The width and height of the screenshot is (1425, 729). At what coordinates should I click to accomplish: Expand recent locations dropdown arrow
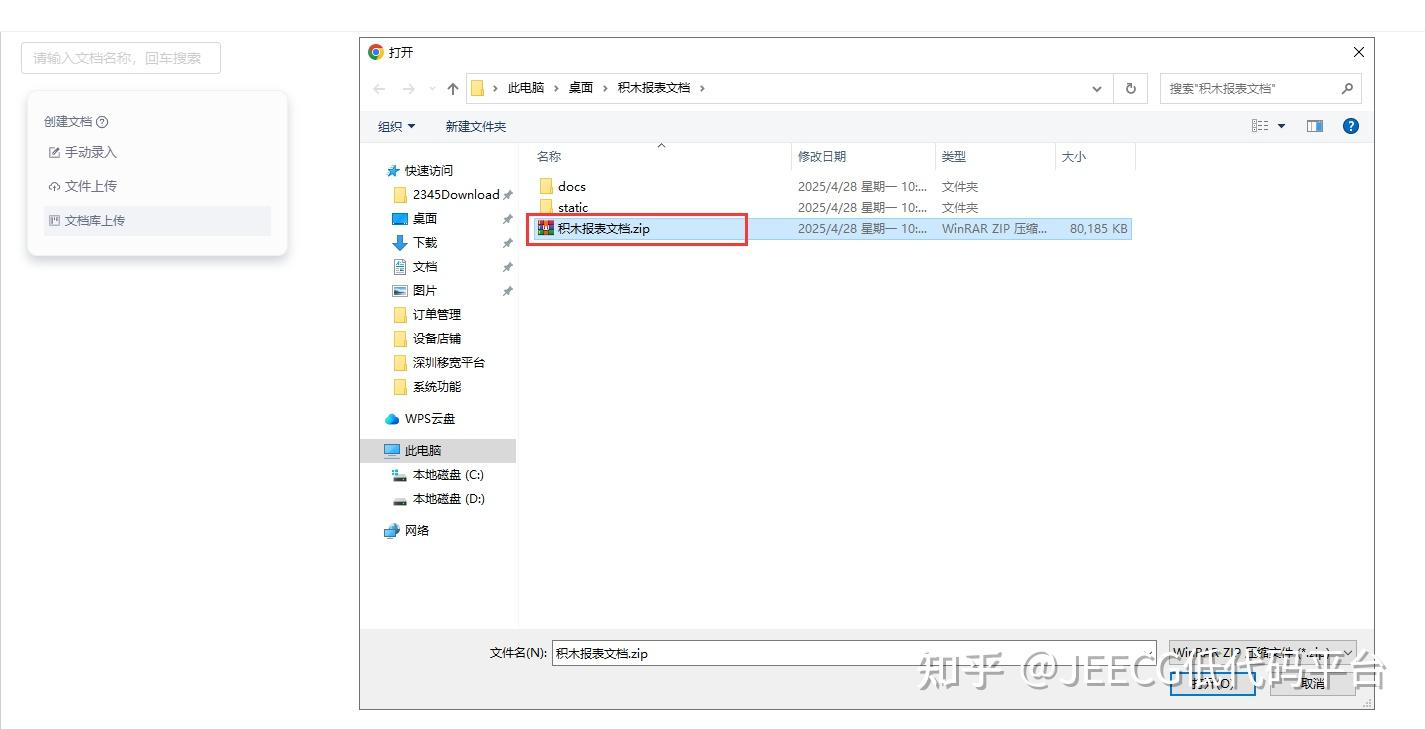coord(432,88)
